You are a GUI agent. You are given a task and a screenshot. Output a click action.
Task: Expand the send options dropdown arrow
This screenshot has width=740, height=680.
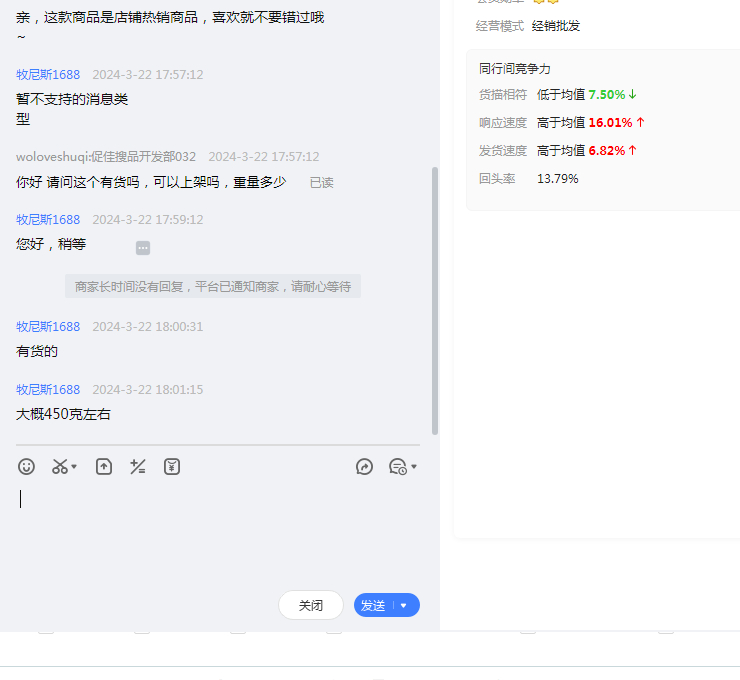click(404, 605)
